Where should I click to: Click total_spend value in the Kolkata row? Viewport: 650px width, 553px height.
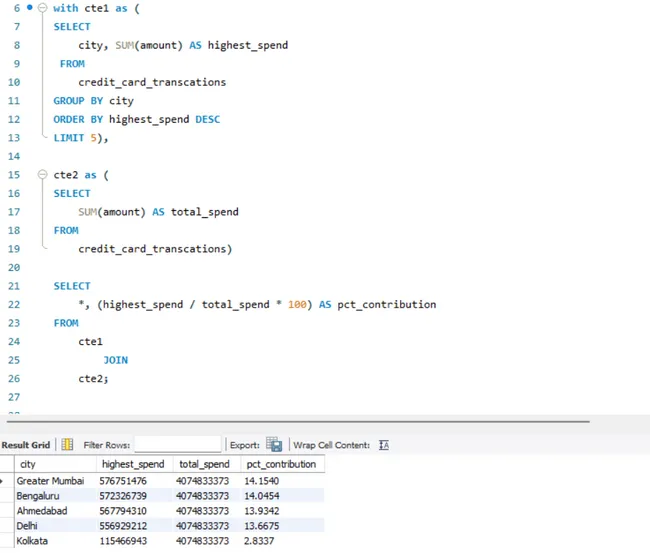click(x=202, y=541)
